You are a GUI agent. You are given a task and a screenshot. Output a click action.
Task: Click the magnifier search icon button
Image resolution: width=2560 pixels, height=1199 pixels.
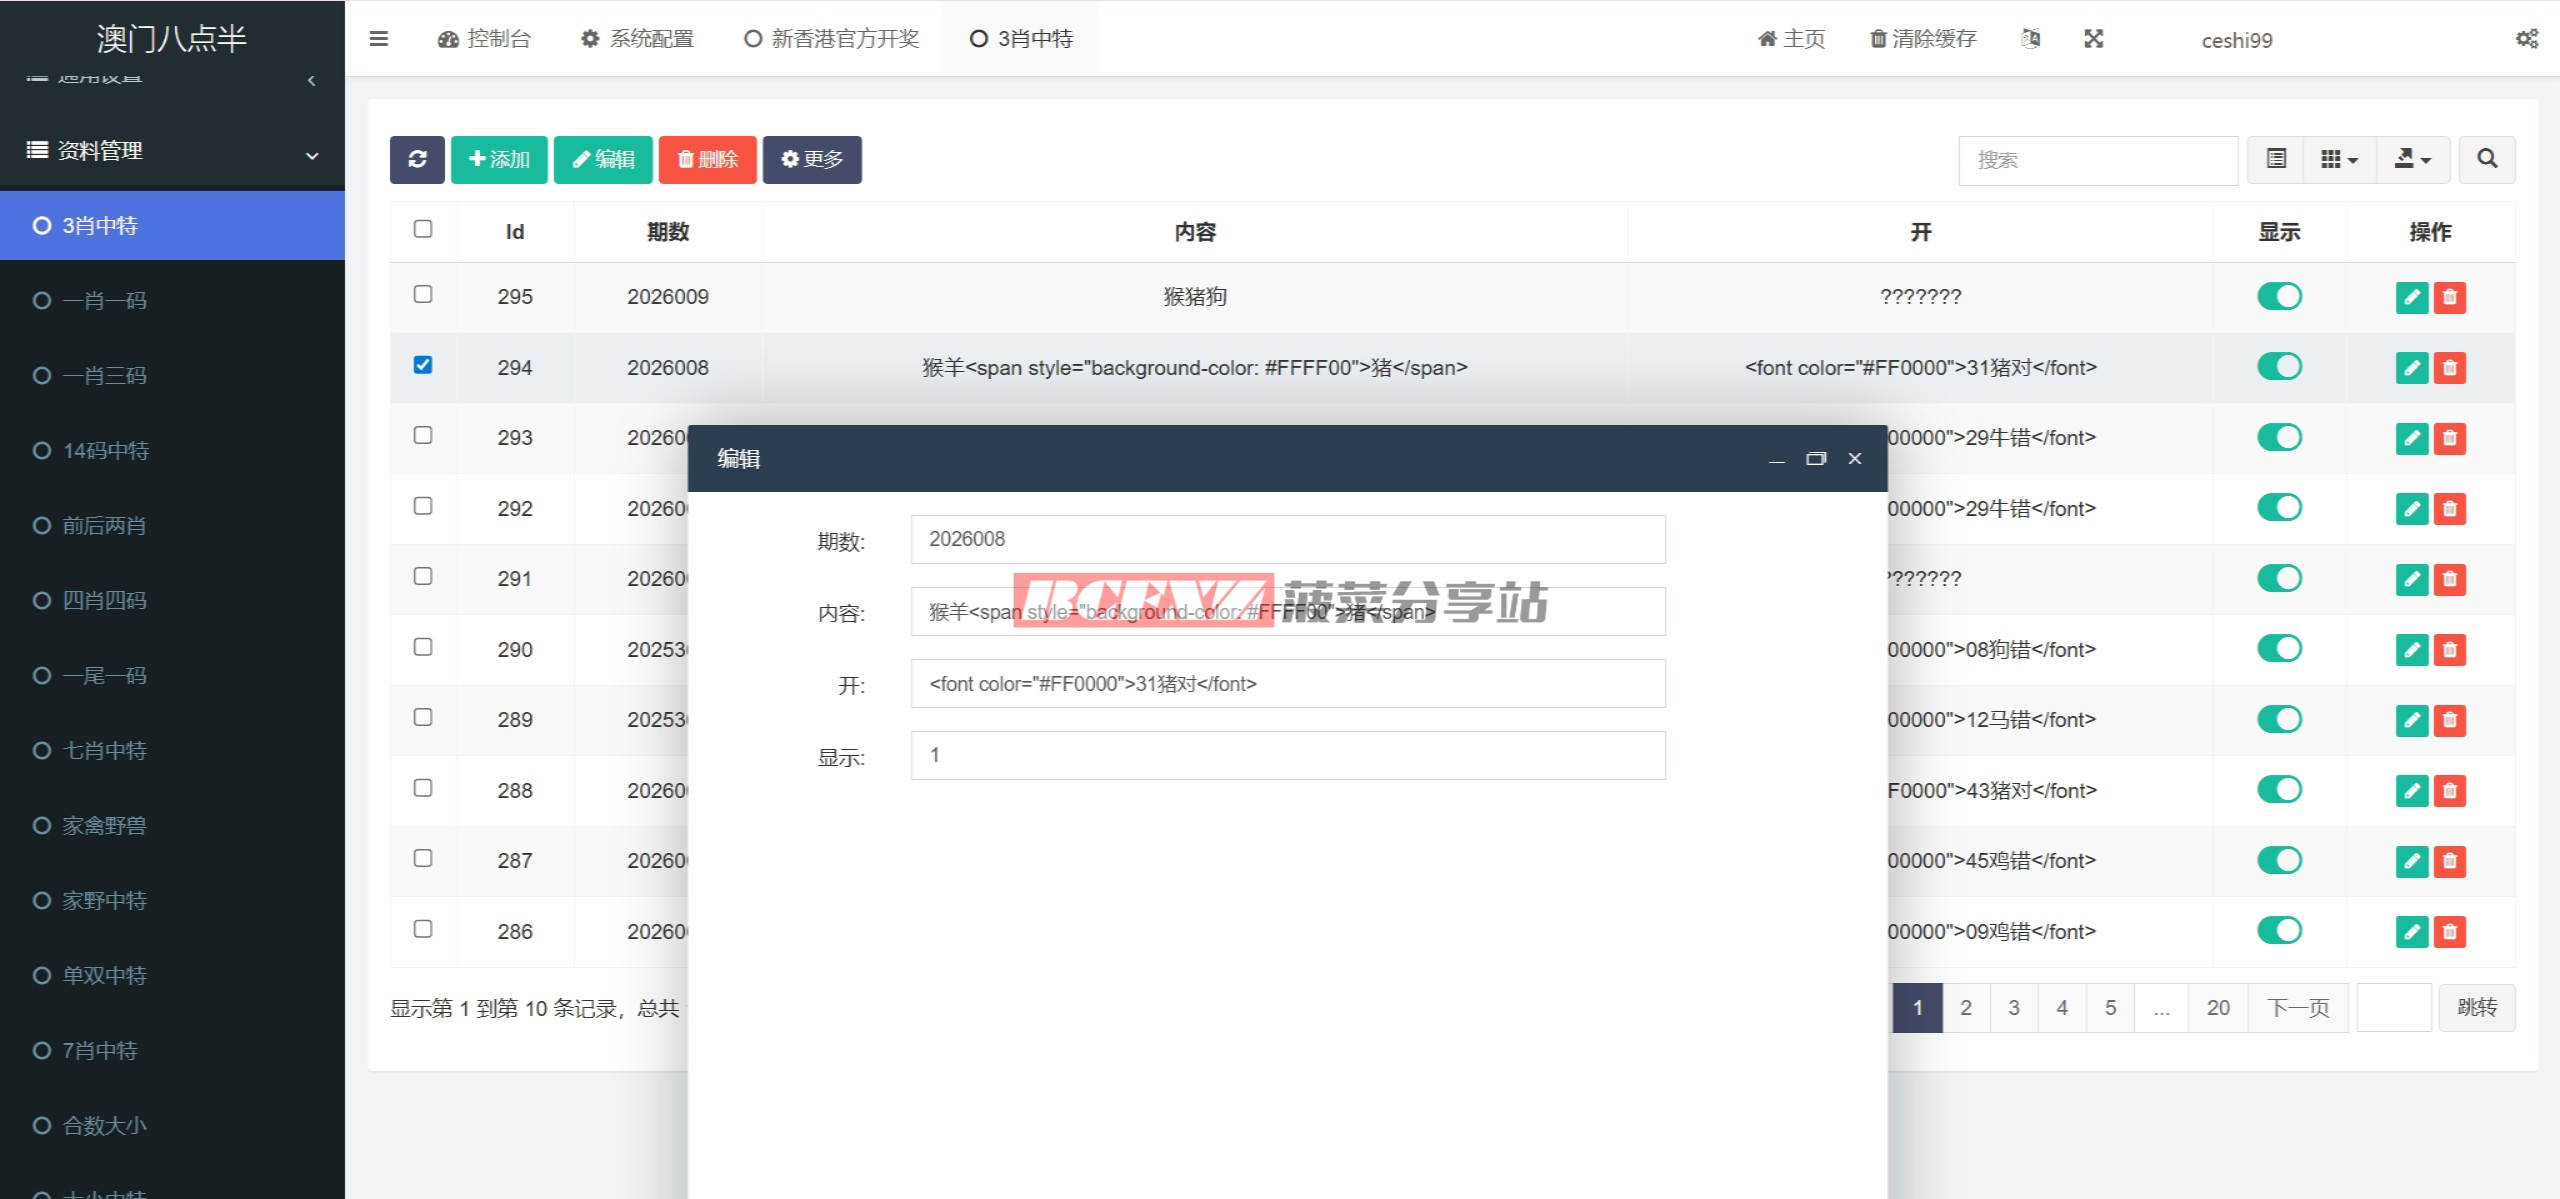2487,160
